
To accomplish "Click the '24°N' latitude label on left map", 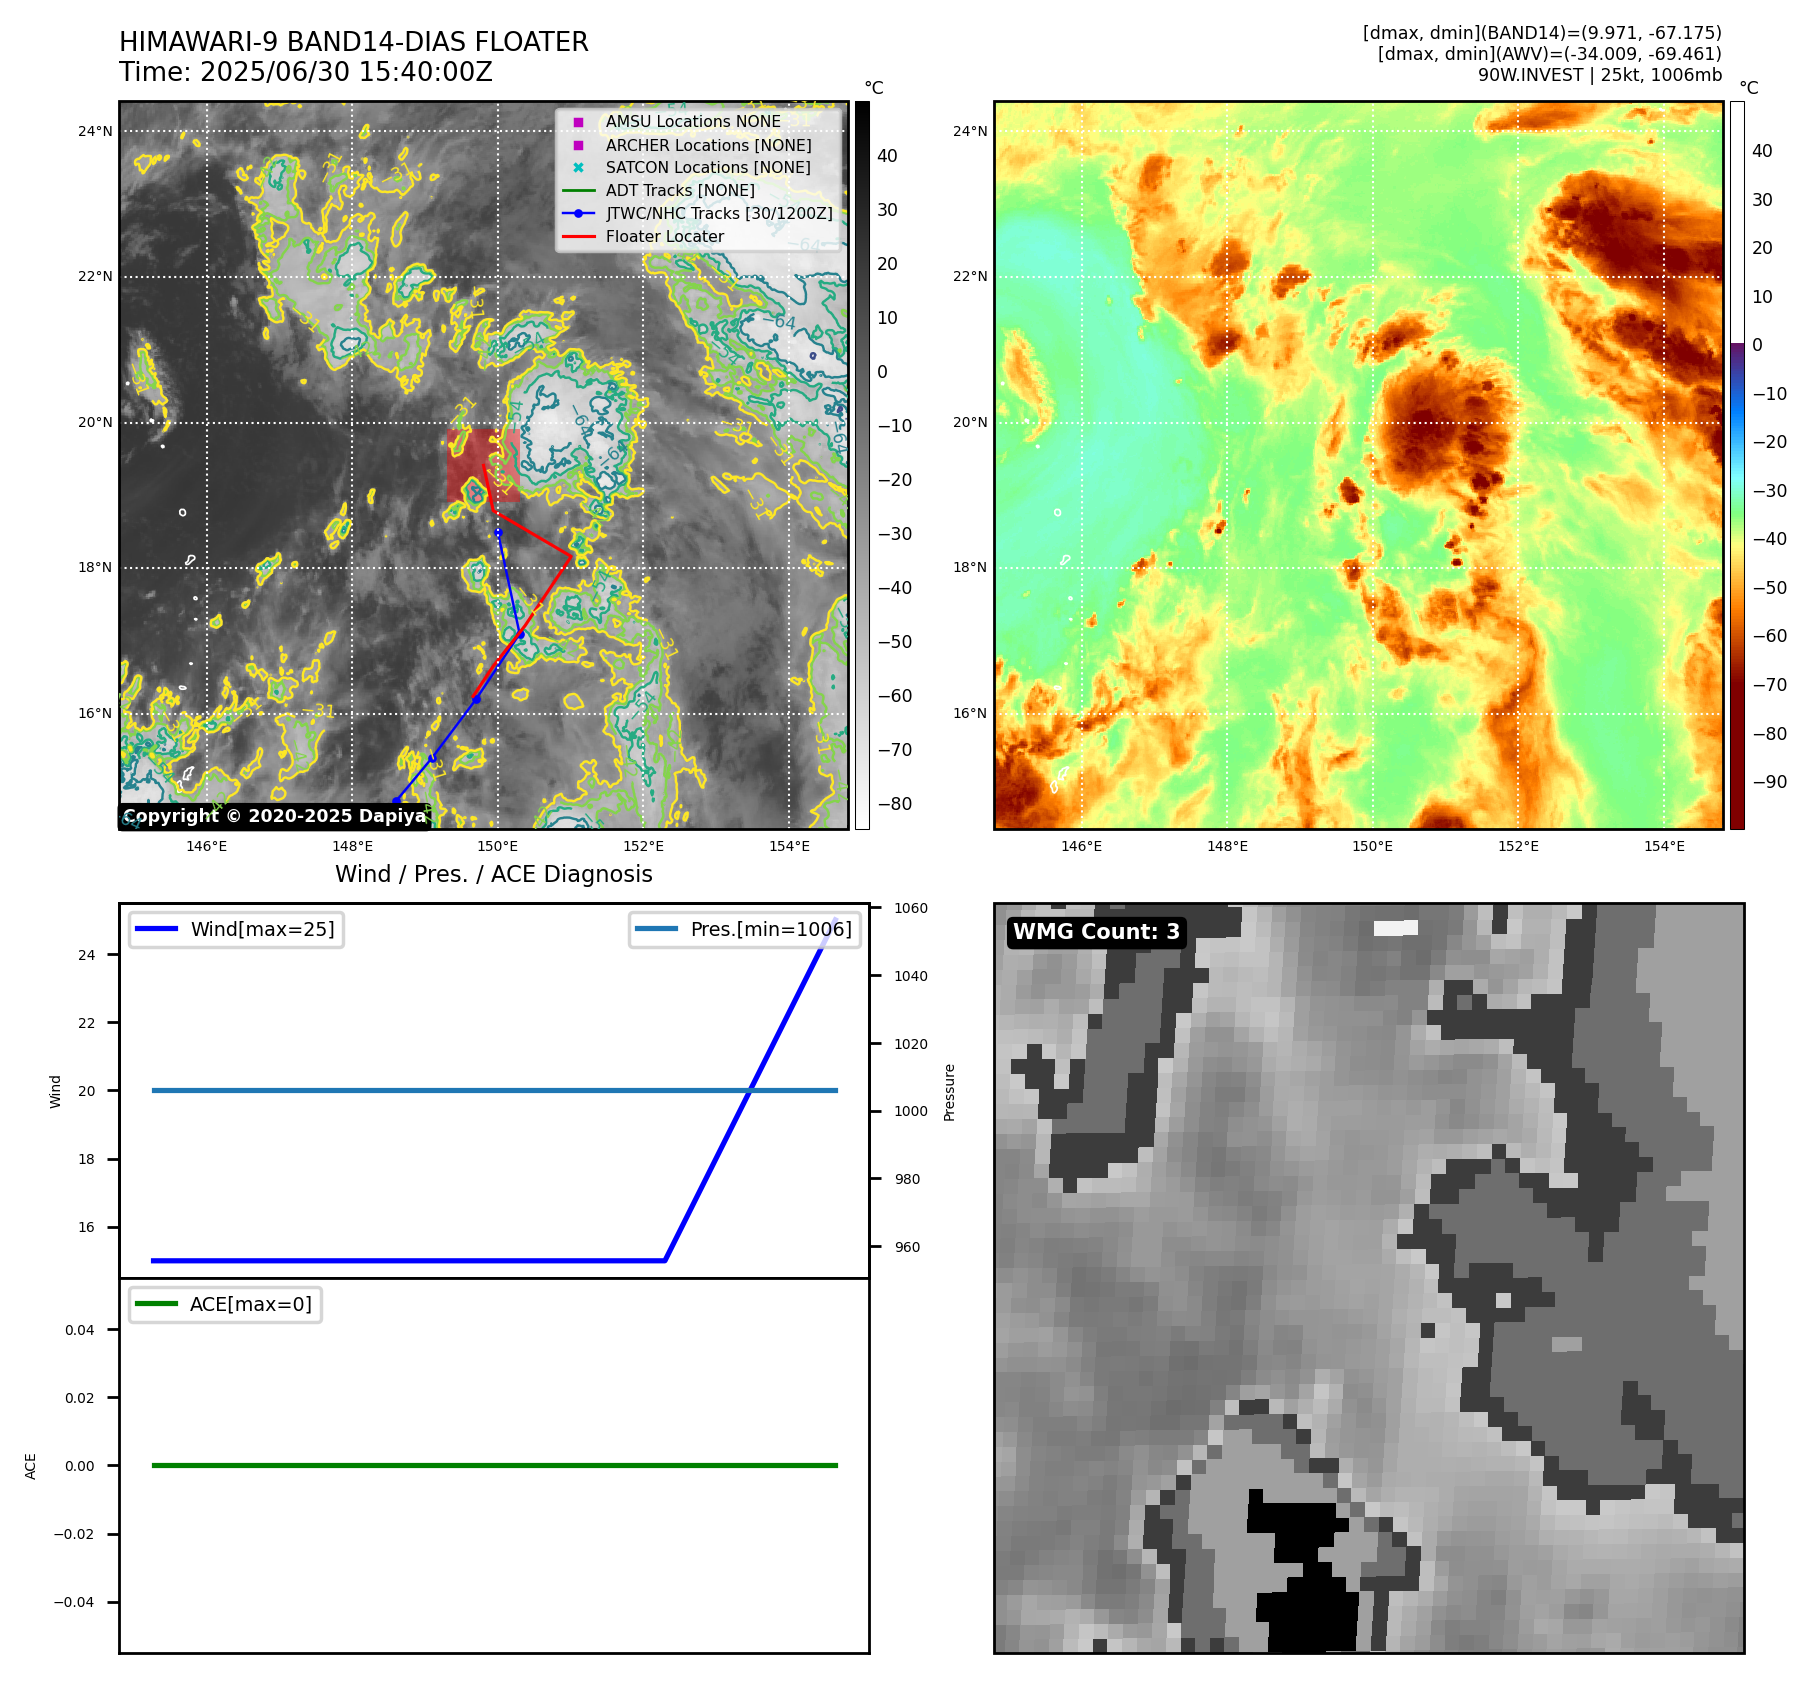I will [x=95, y=131].
